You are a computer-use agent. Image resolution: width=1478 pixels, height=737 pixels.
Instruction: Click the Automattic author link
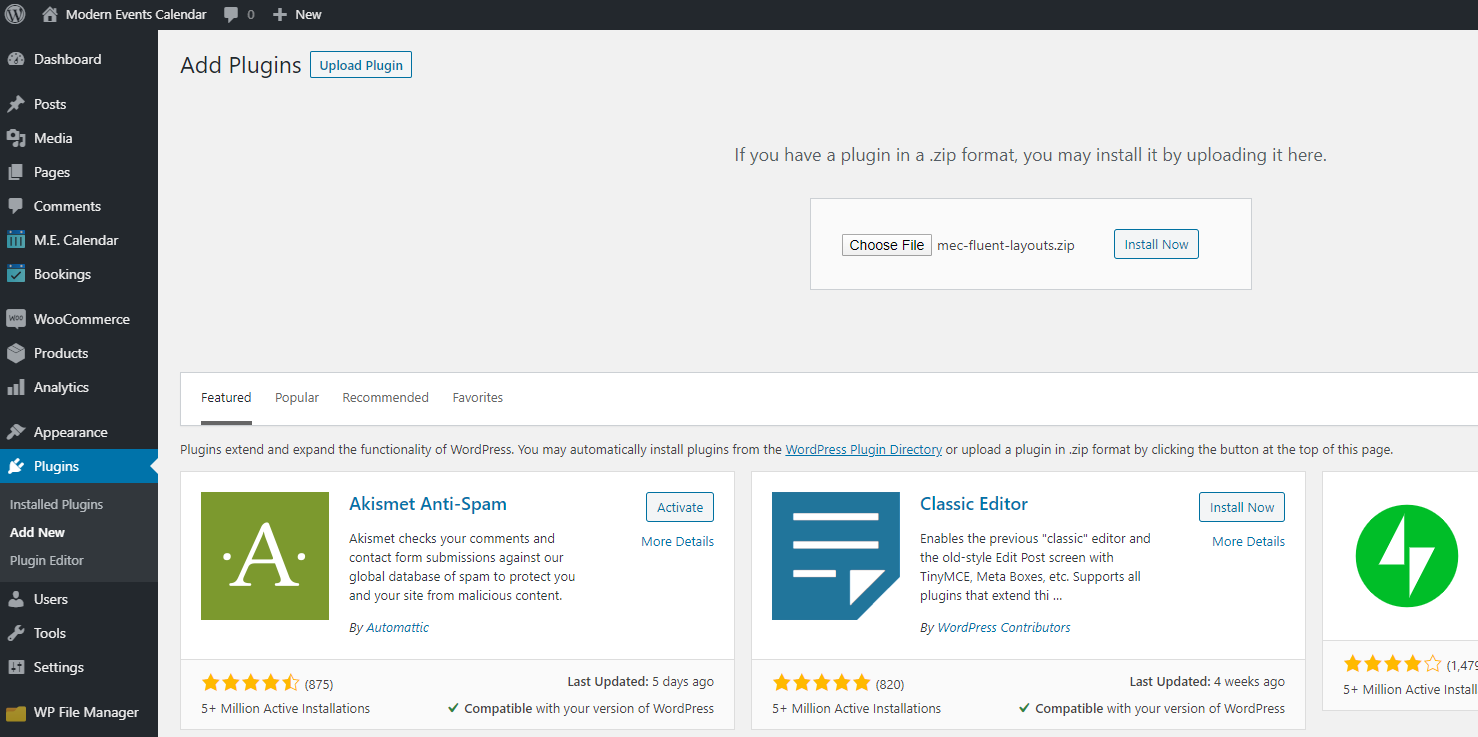(397, 628)
